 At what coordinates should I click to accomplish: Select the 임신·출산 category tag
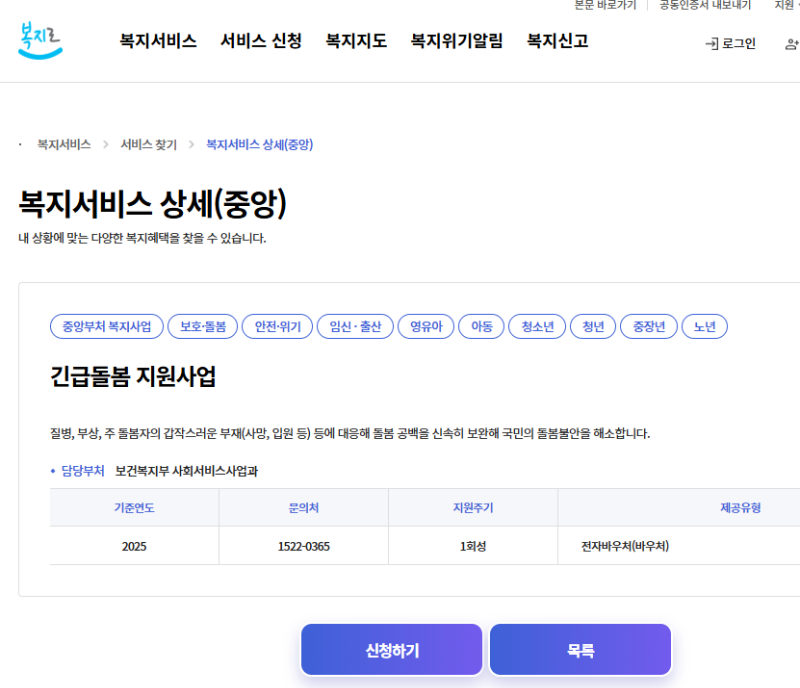click(354, 326)
